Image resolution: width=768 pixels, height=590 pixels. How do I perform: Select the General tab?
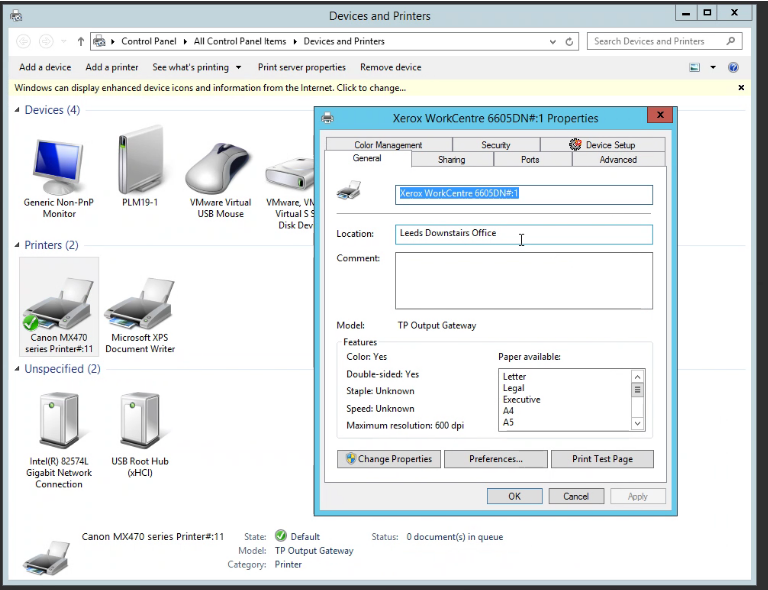(367, 158)
